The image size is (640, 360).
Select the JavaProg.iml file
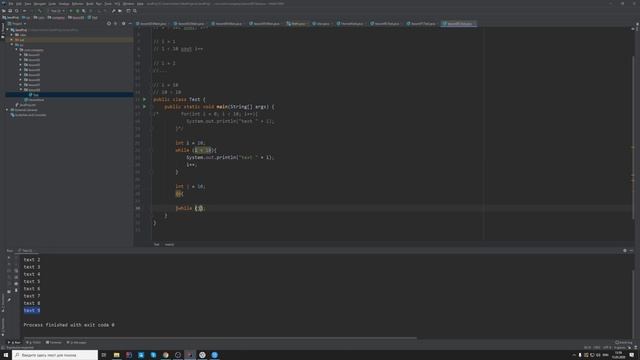coord(25,105)
